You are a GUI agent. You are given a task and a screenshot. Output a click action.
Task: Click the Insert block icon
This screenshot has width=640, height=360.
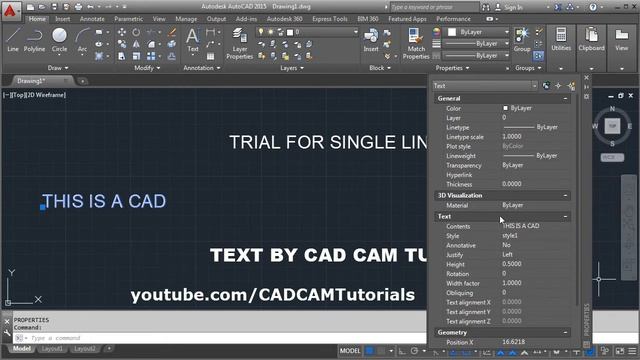pyautogui.click(x=371, y=40)
